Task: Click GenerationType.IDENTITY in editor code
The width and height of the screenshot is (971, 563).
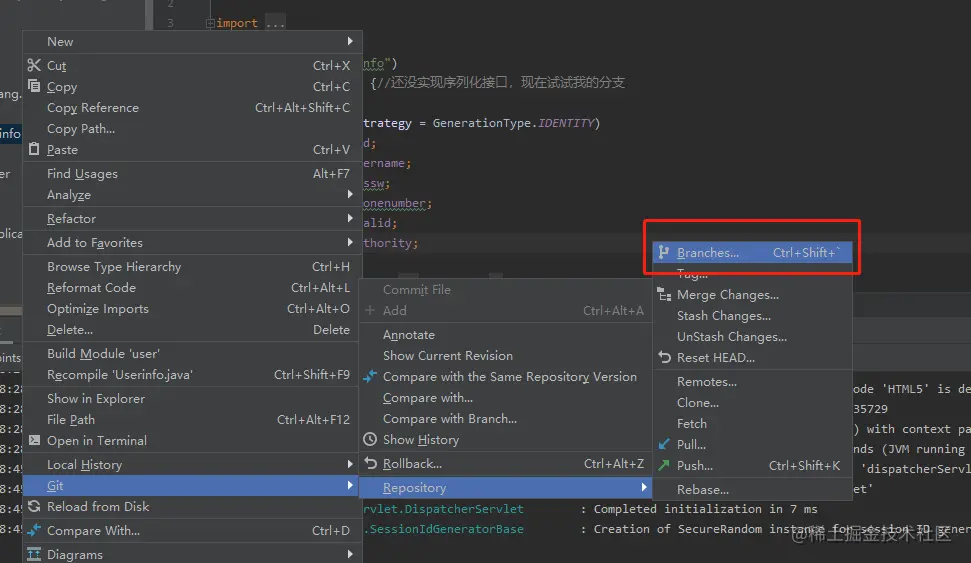Action: pos(513,123)
